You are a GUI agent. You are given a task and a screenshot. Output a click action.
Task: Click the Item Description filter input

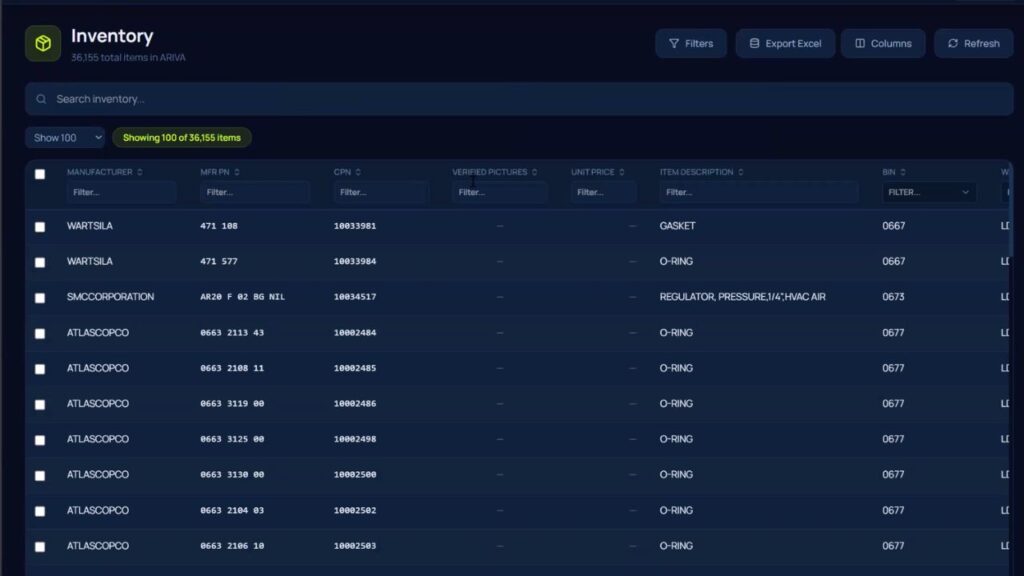(759, 192)
